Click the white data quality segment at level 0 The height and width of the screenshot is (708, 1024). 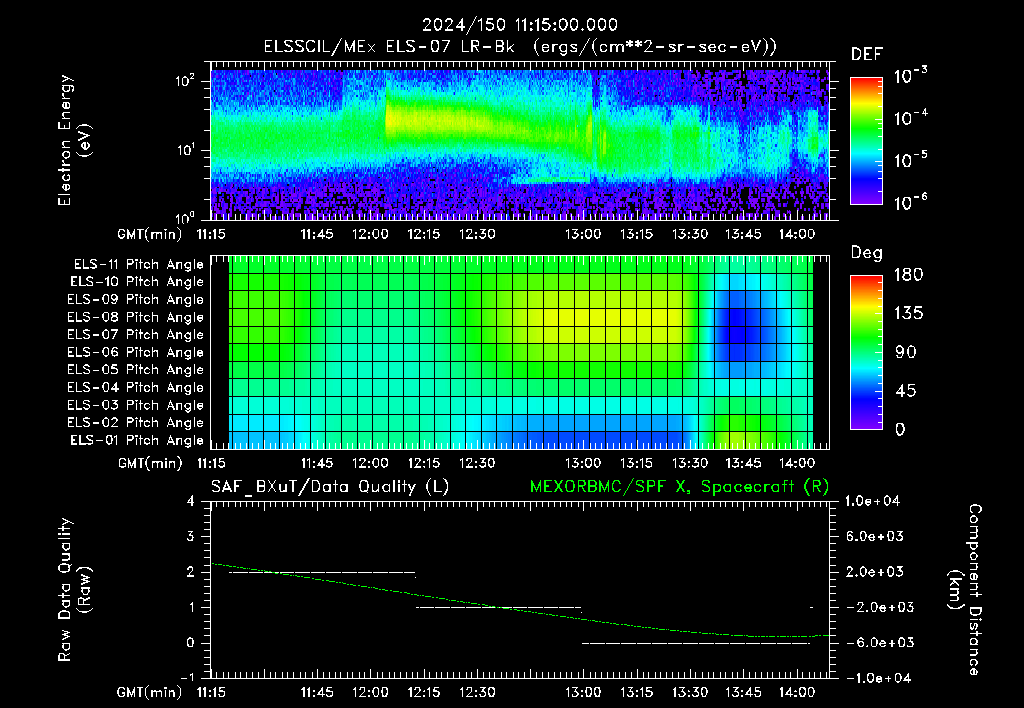(x=696, y=643)
